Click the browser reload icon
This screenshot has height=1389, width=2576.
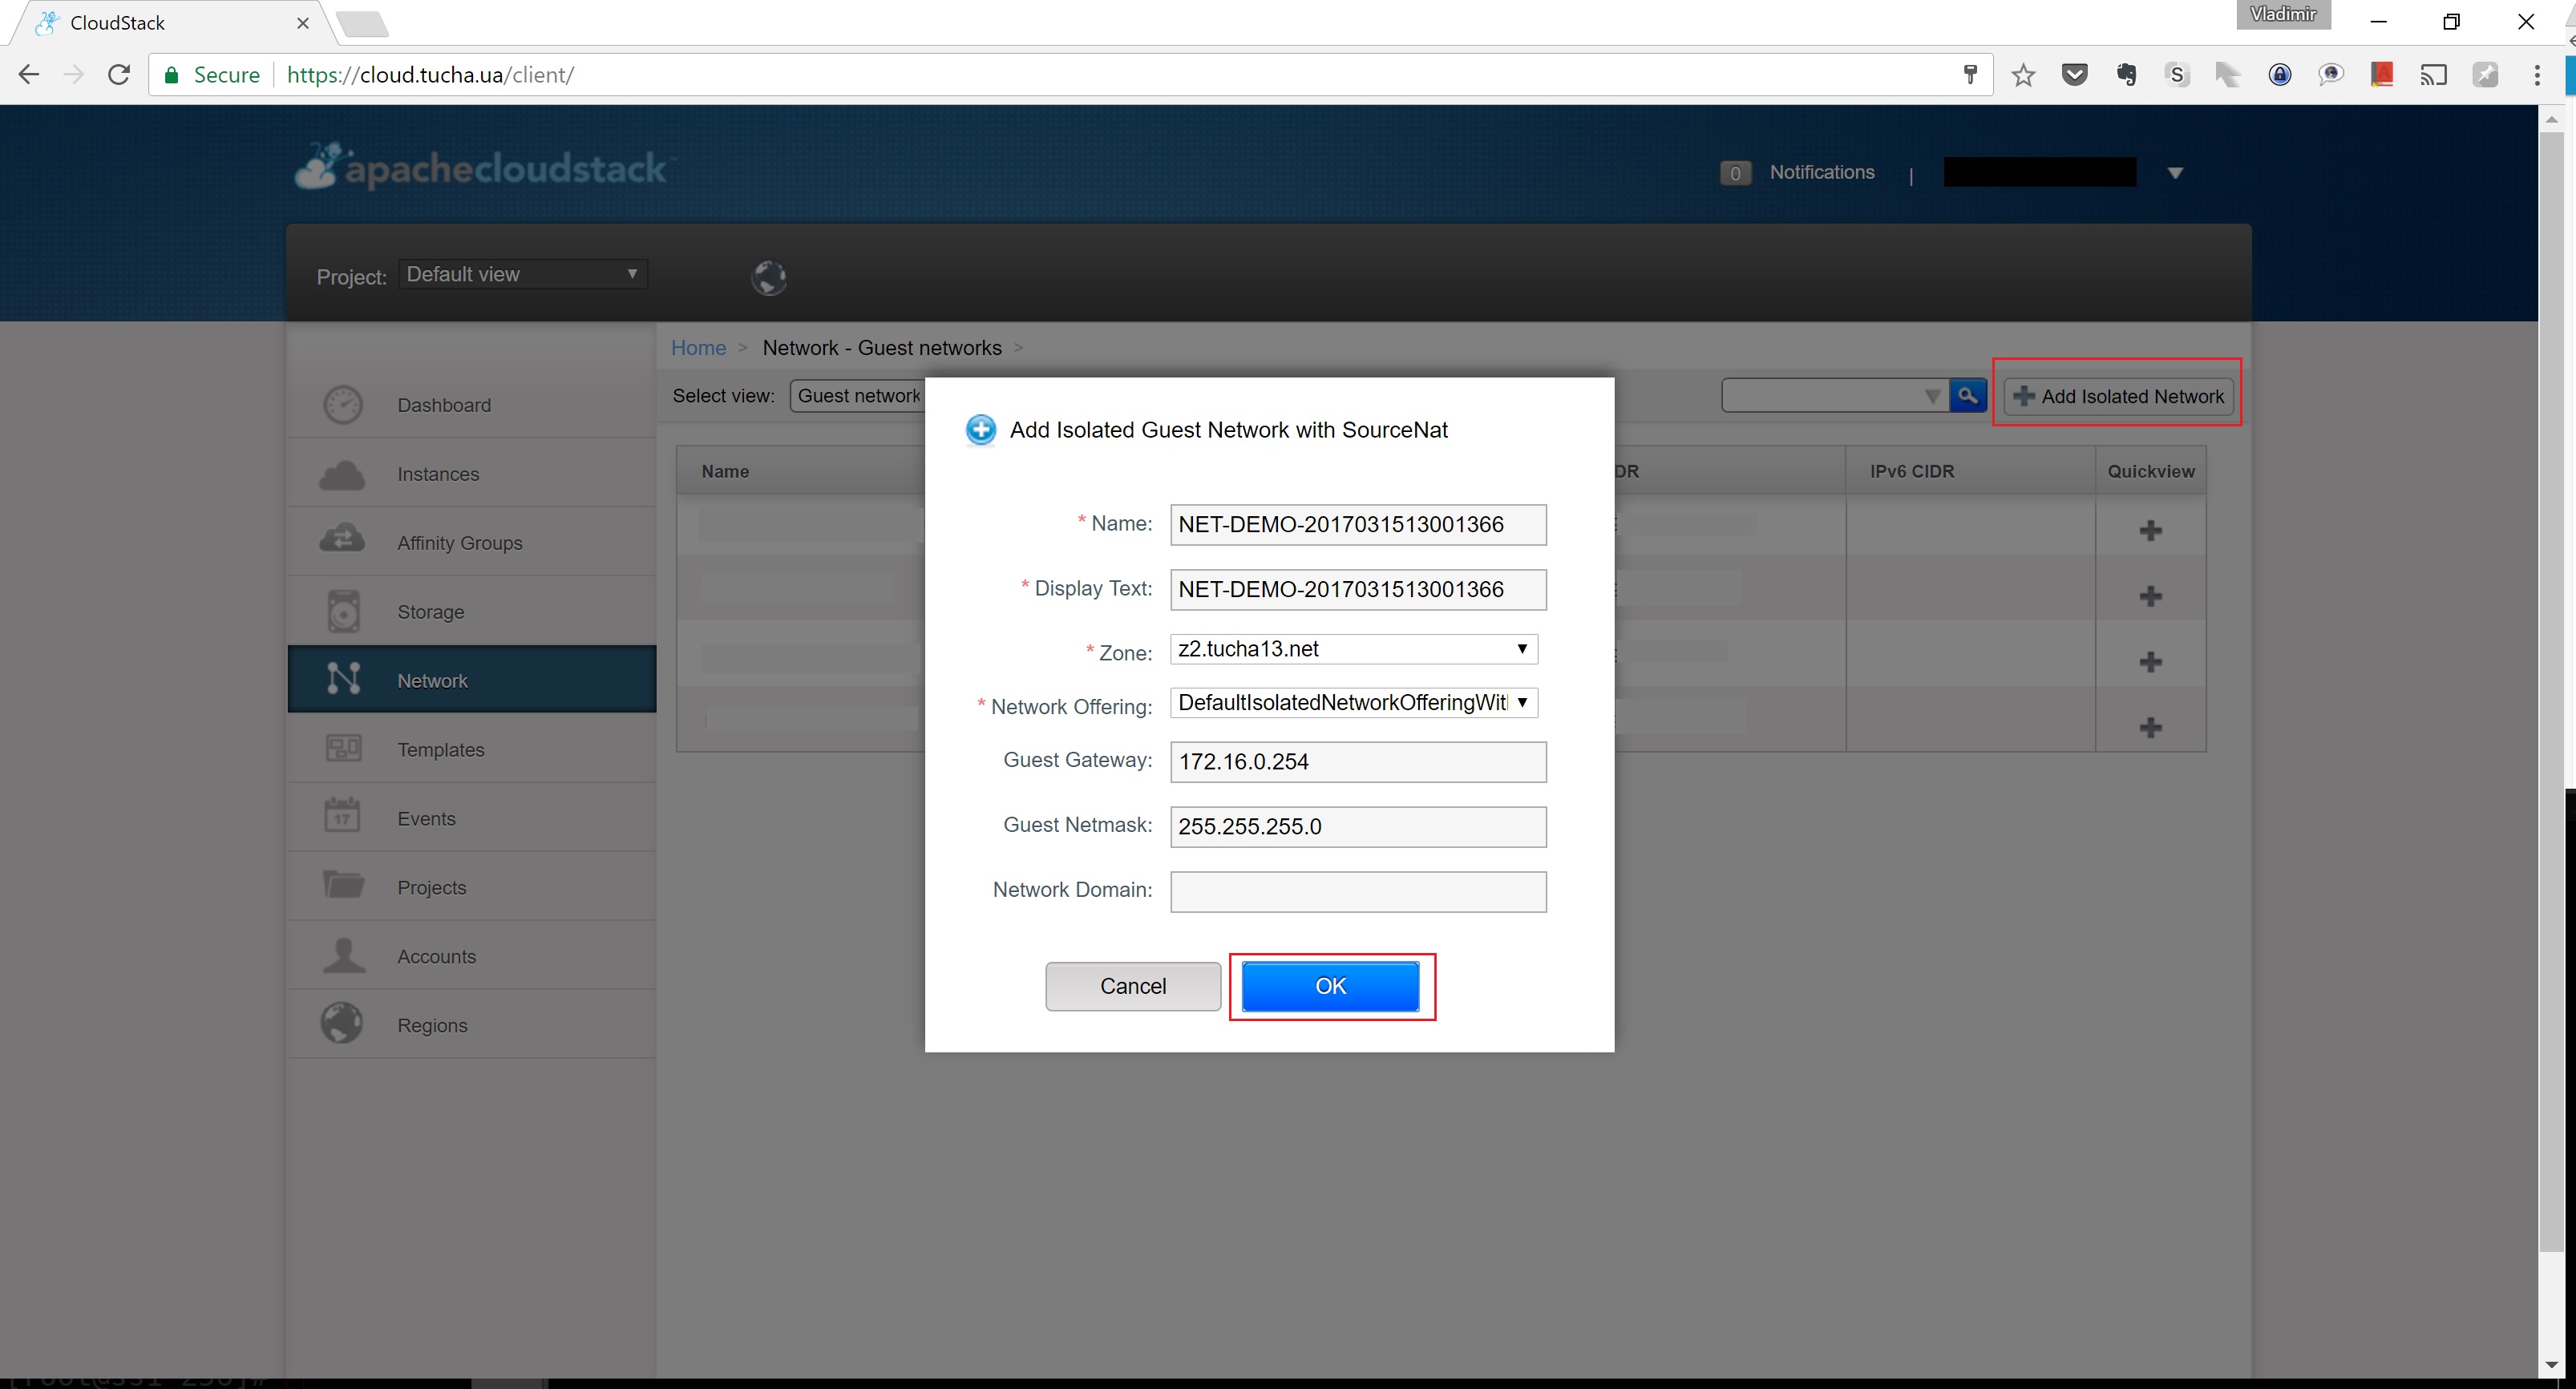pyautogui.click(x=119, y=75)
